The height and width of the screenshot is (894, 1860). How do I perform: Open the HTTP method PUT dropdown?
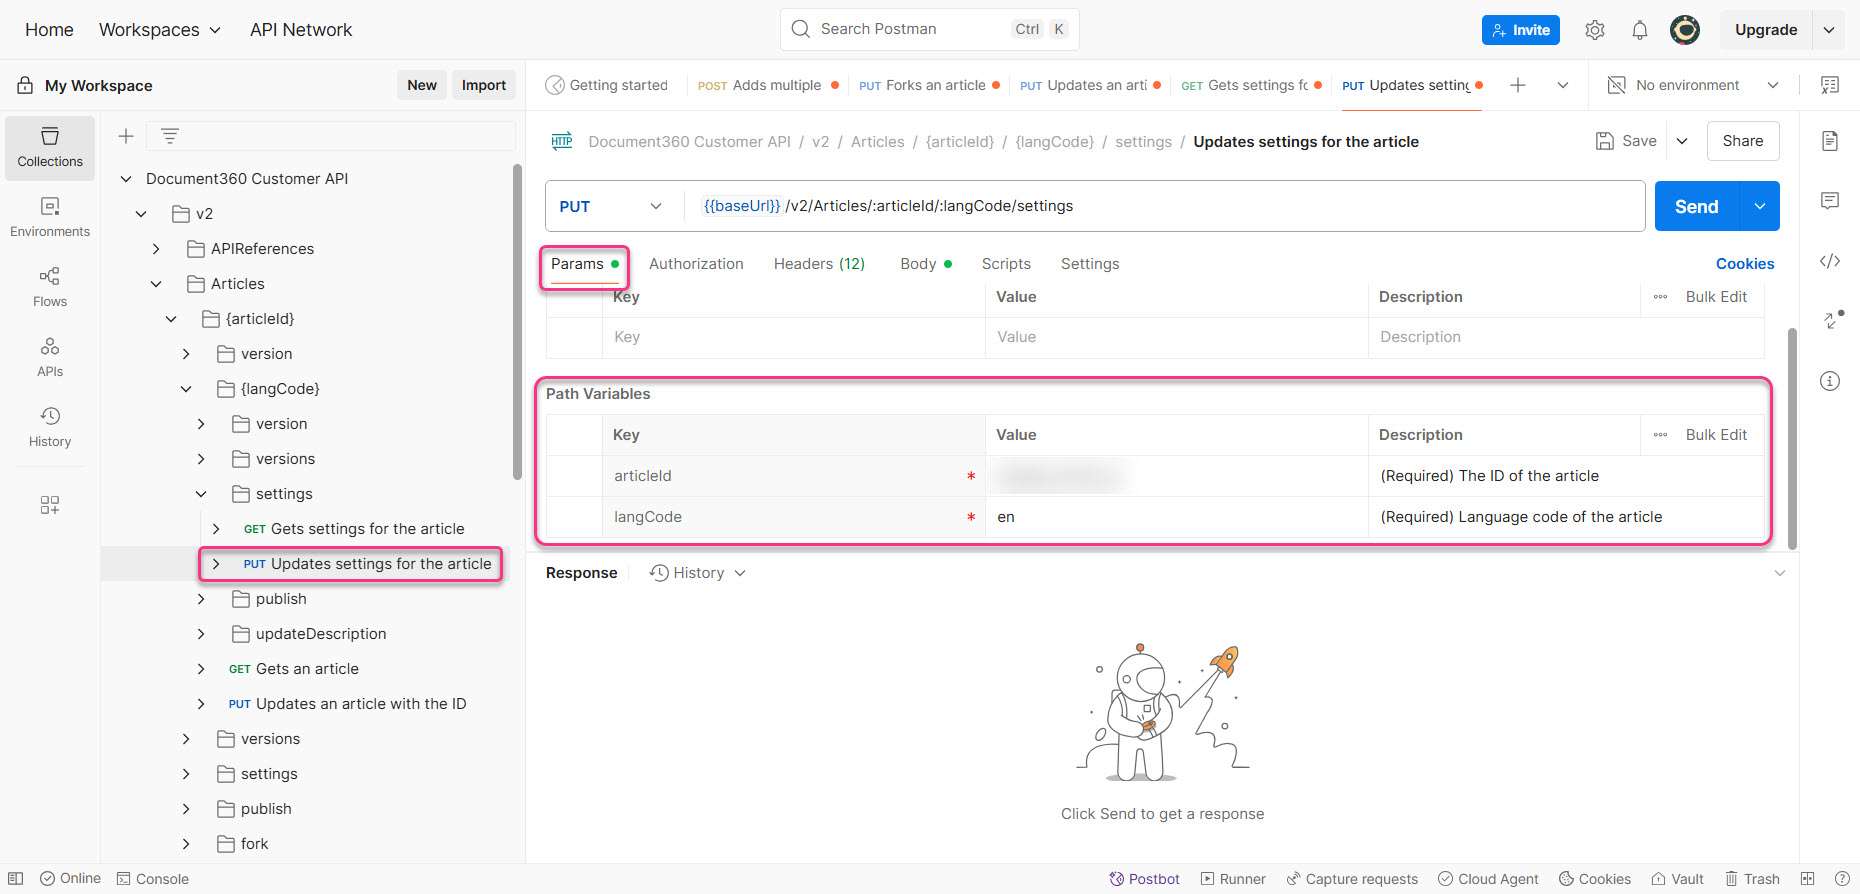pyautogui.click(x=610, y=206)
